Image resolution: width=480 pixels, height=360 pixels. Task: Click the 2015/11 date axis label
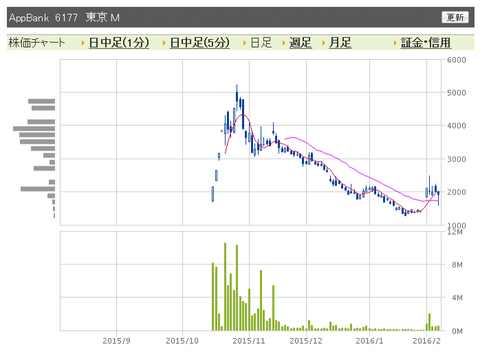[x=249, y=341]
